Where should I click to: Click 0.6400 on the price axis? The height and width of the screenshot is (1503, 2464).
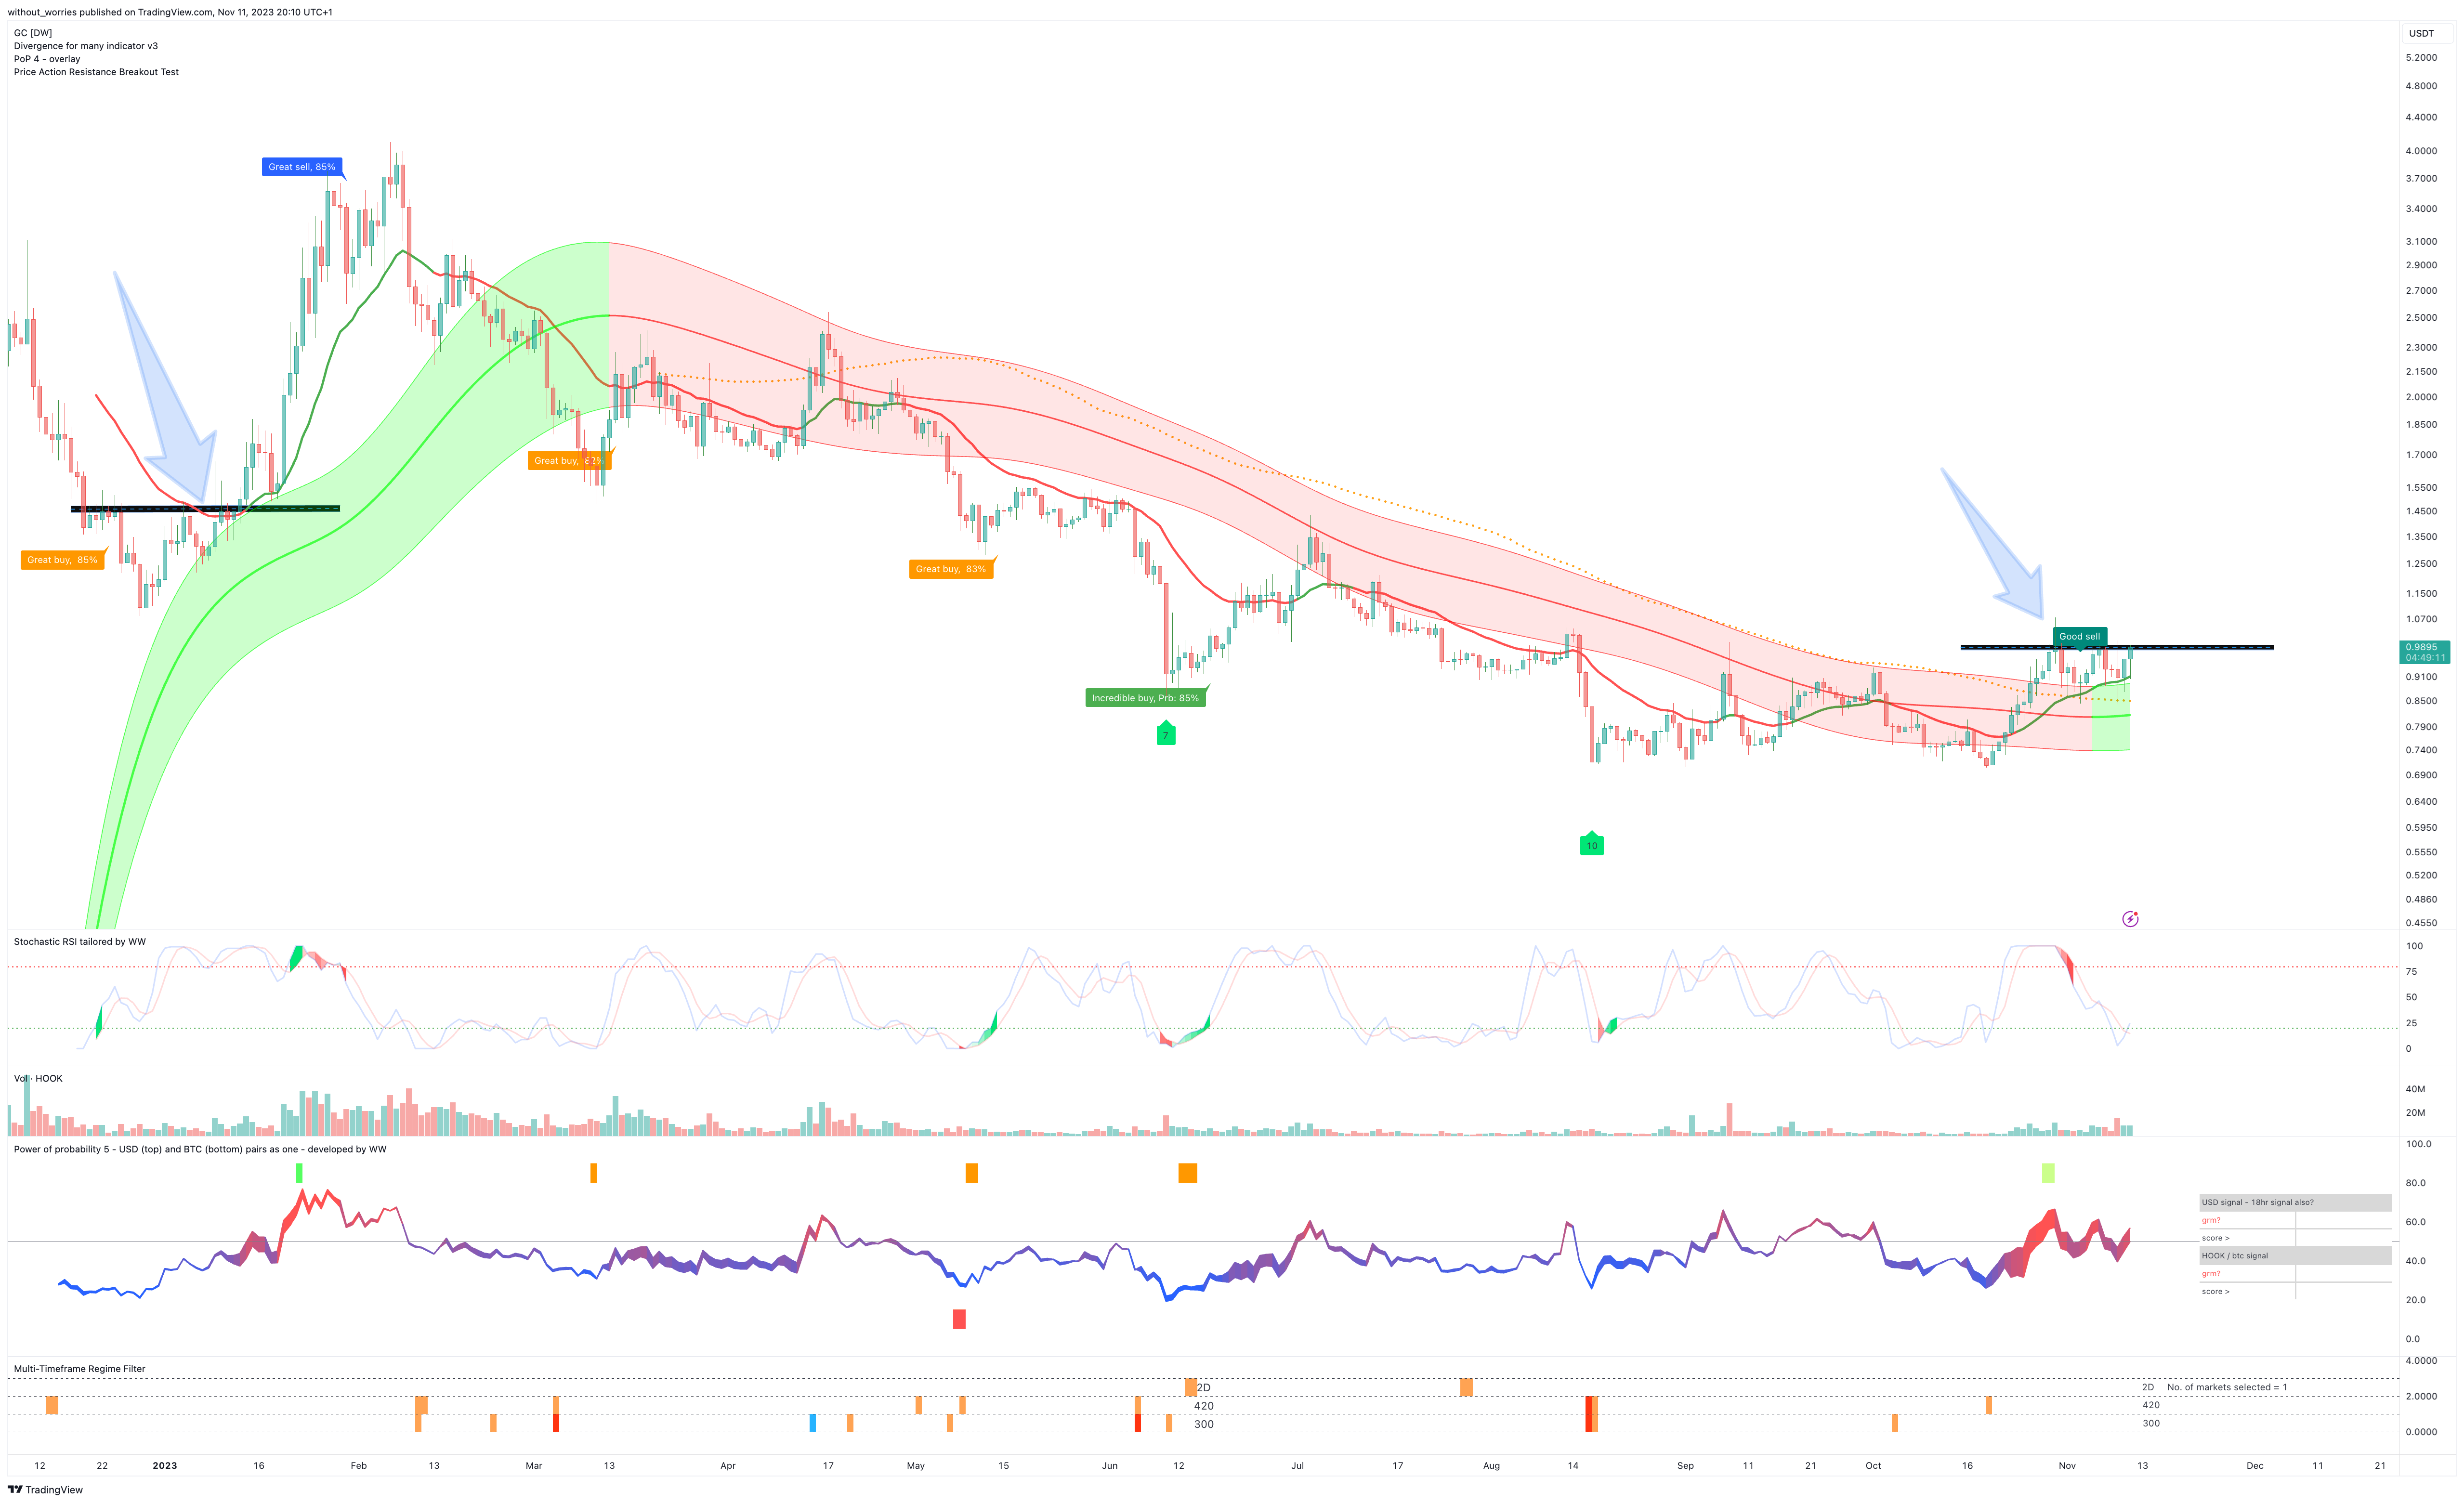pyautogui.click(x=2421, y=801)
